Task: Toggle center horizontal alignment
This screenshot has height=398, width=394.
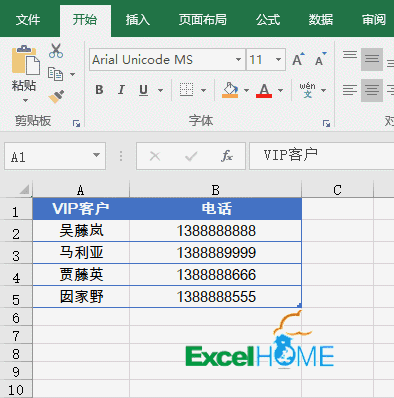Action: click(372, 90)
